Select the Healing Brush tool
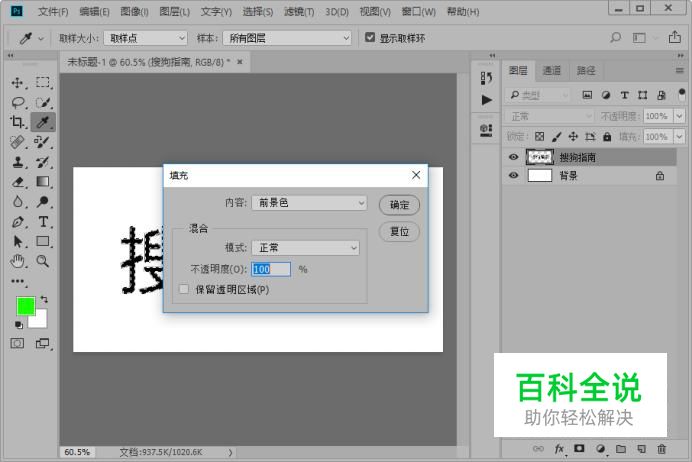This screenshot has width=692, height=462. click(18, 142)
